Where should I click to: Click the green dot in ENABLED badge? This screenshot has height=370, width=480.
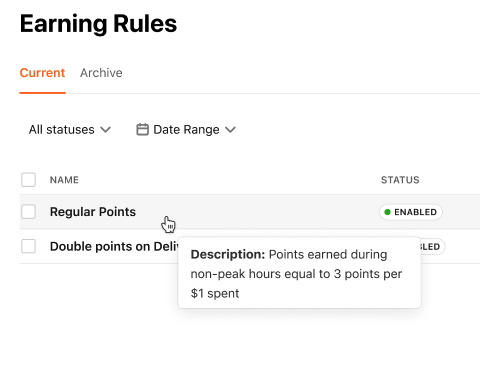(x=387, y=212)
